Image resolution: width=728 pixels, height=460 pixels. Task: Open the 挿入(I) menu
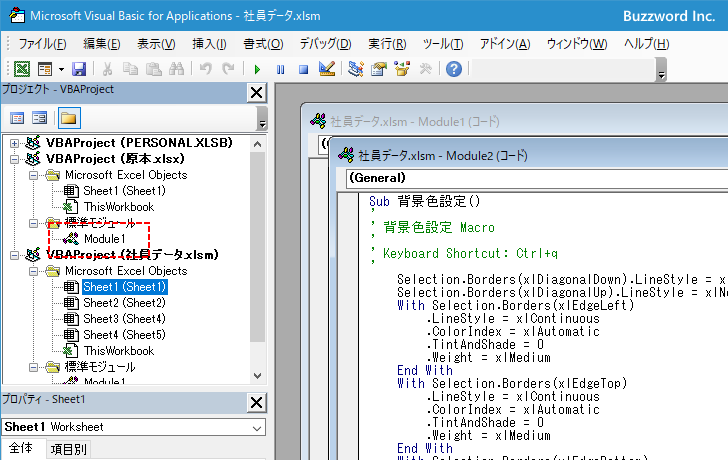pyautogui.click(x=209, y=44)
